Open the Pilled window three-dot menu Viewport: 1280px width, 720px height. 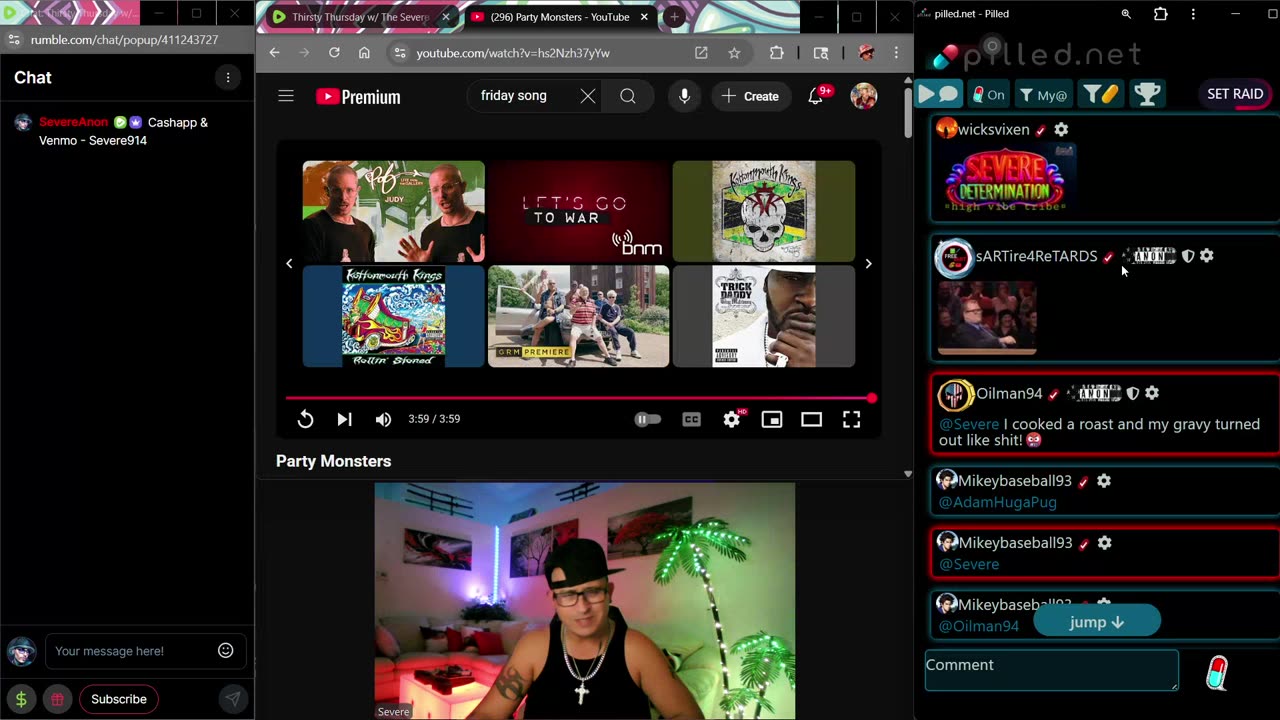(x=1193, y=14)
